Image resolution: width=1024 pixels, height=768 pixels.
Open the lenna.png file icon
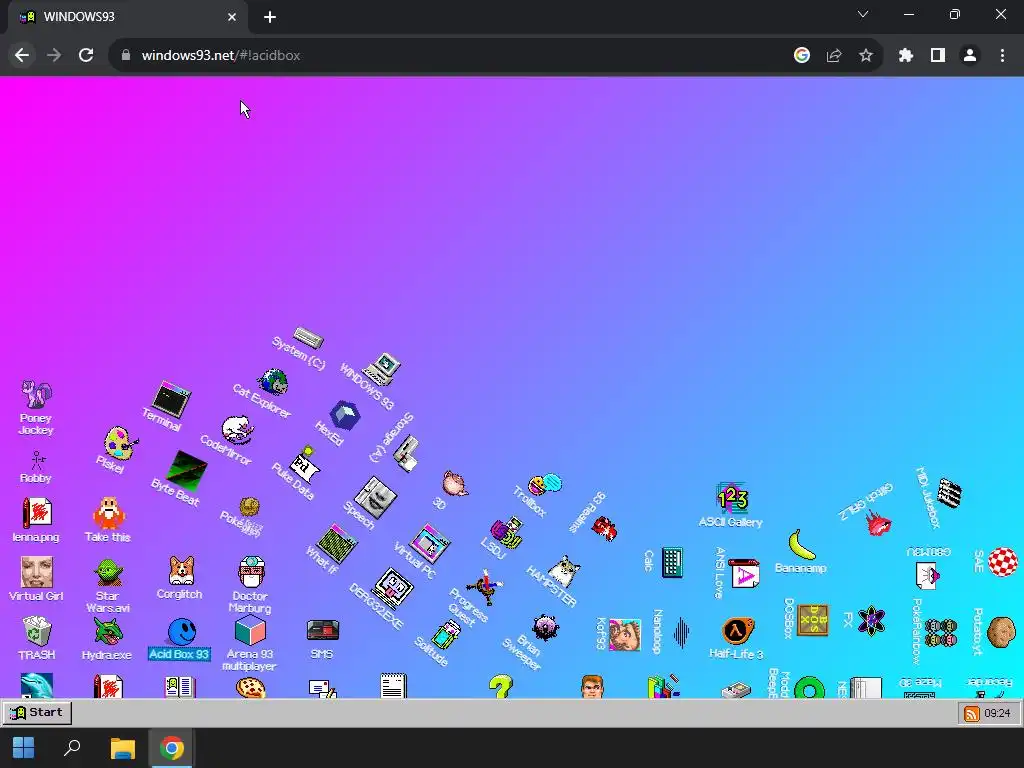coord(37,513)
